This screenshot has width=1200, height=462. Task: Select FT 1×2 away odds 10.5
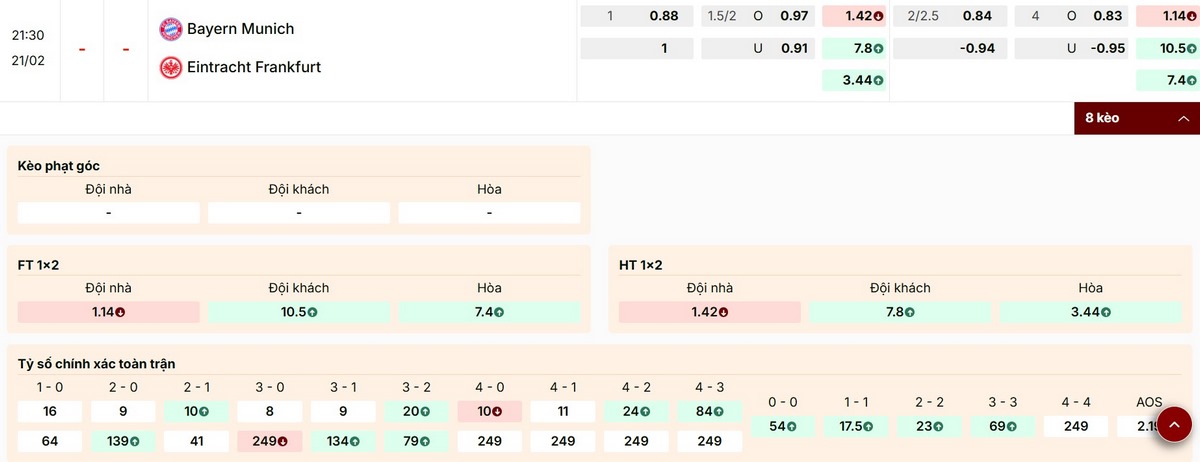(x=299, y=312)
